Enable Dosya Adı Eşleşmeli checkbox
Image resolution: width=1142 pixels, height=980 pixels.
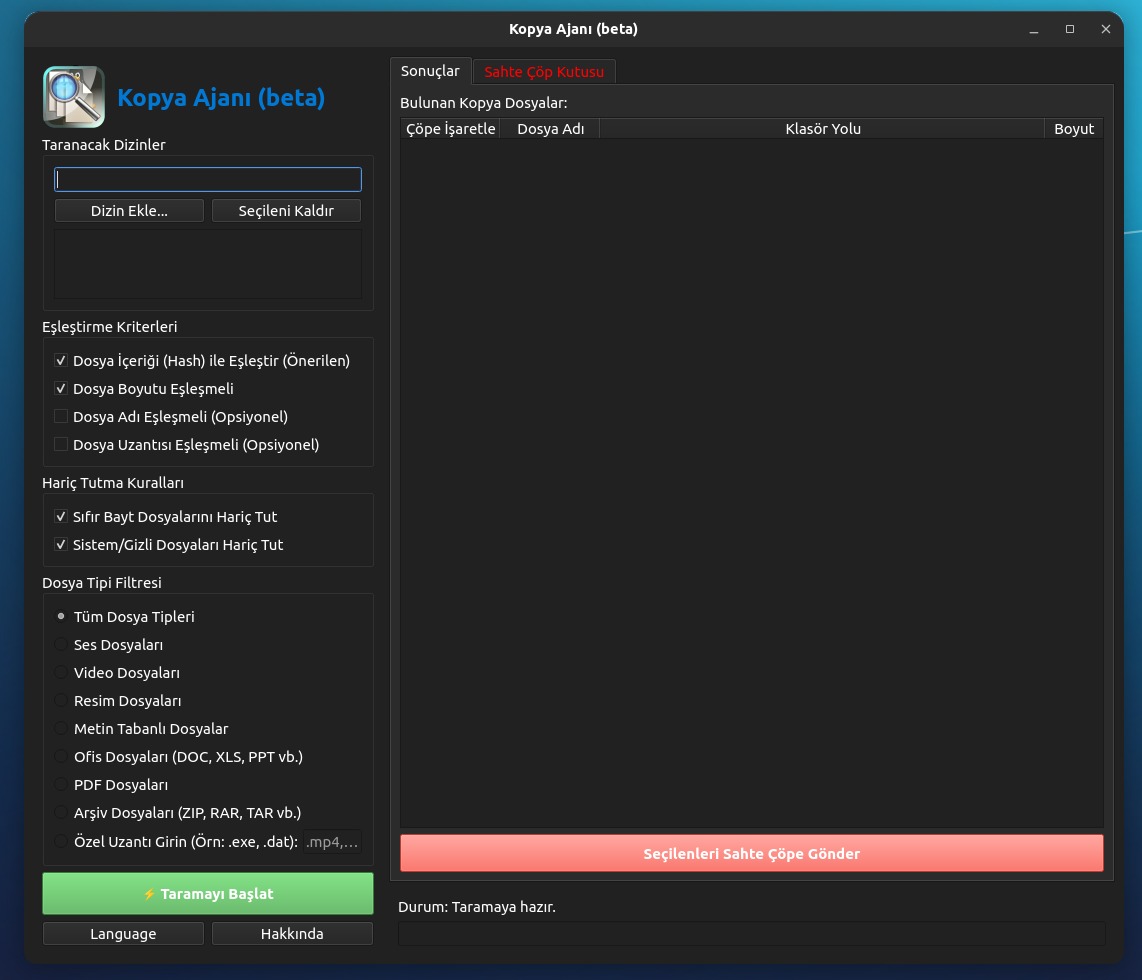61,417
